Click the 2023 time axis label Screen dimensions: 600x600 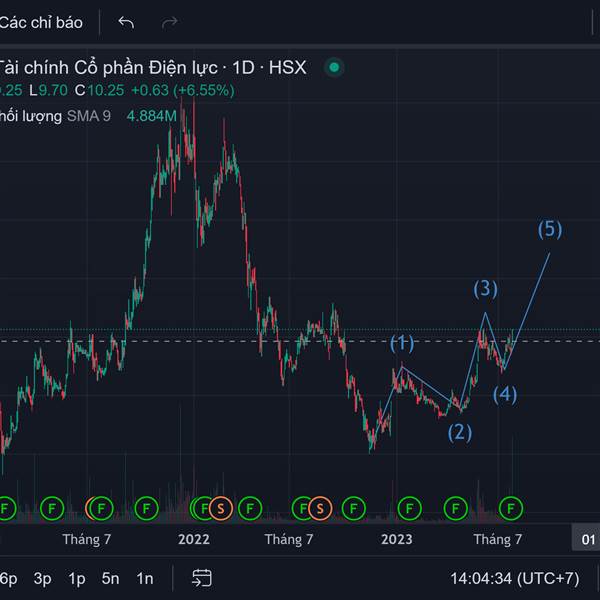(x=397, y=540)
